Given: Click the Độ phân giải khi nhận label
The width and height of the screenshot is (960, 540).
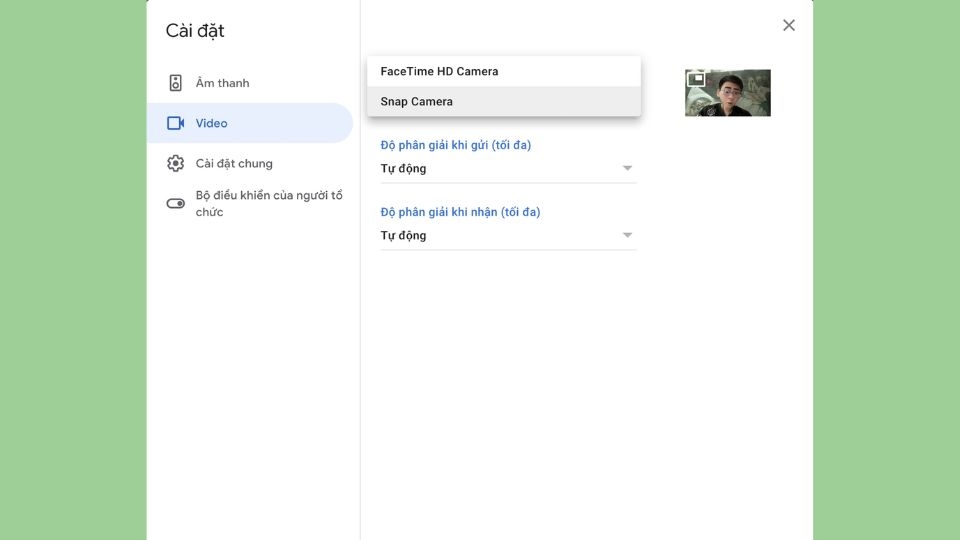Looking at the screenshot, I should pyautogui.click(x=460, y=212).
